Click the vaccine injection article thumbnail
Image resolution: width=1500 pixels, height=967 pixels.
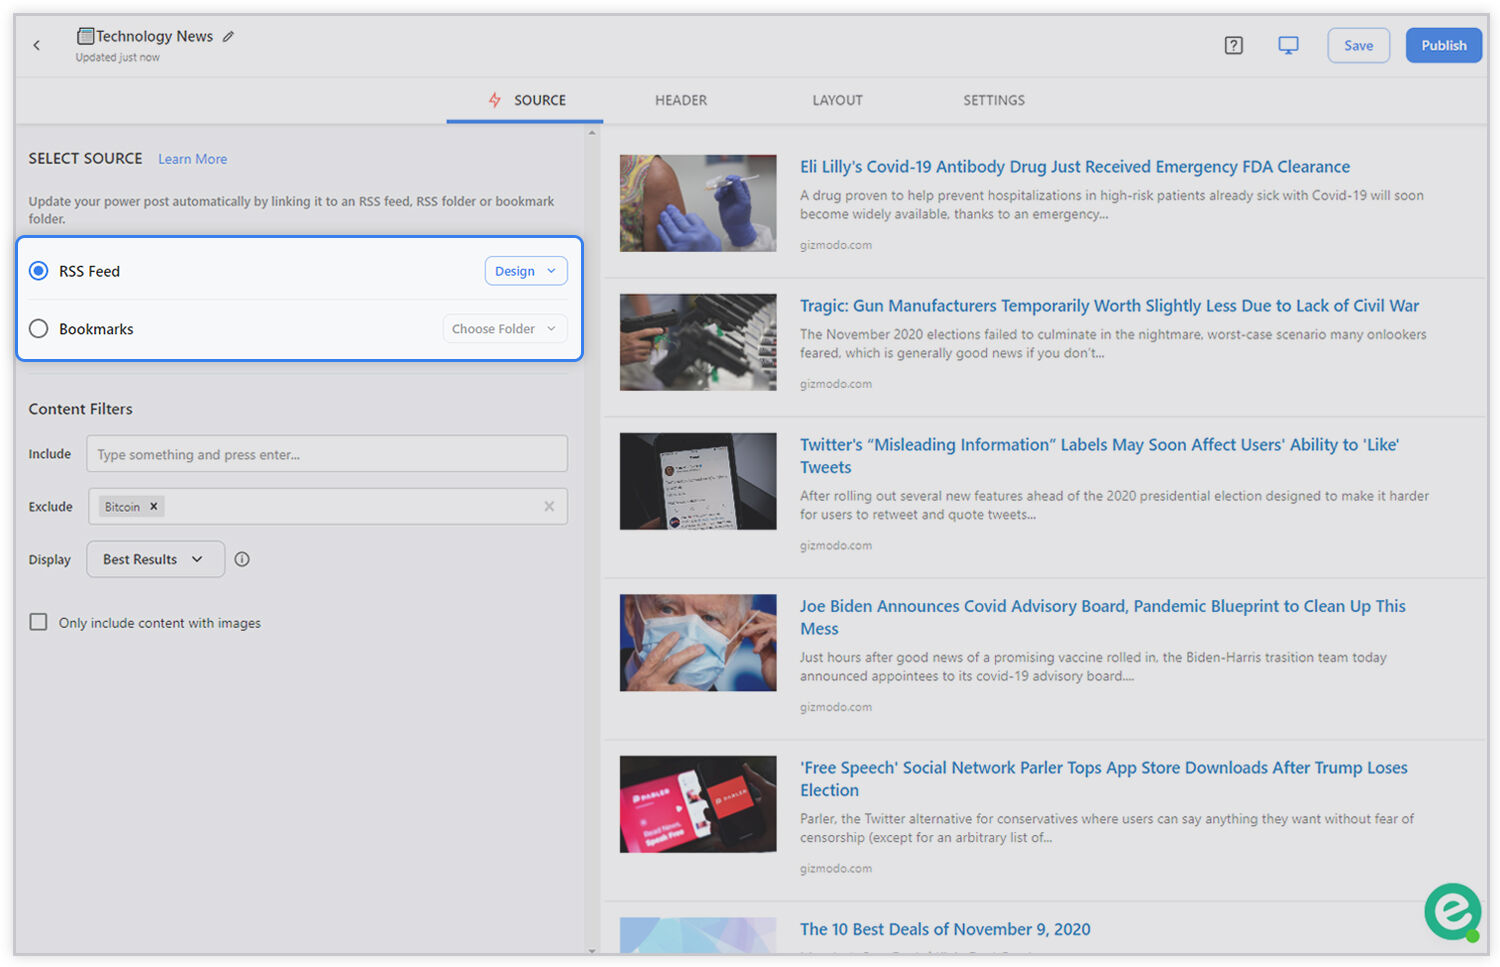pos(698,203)
